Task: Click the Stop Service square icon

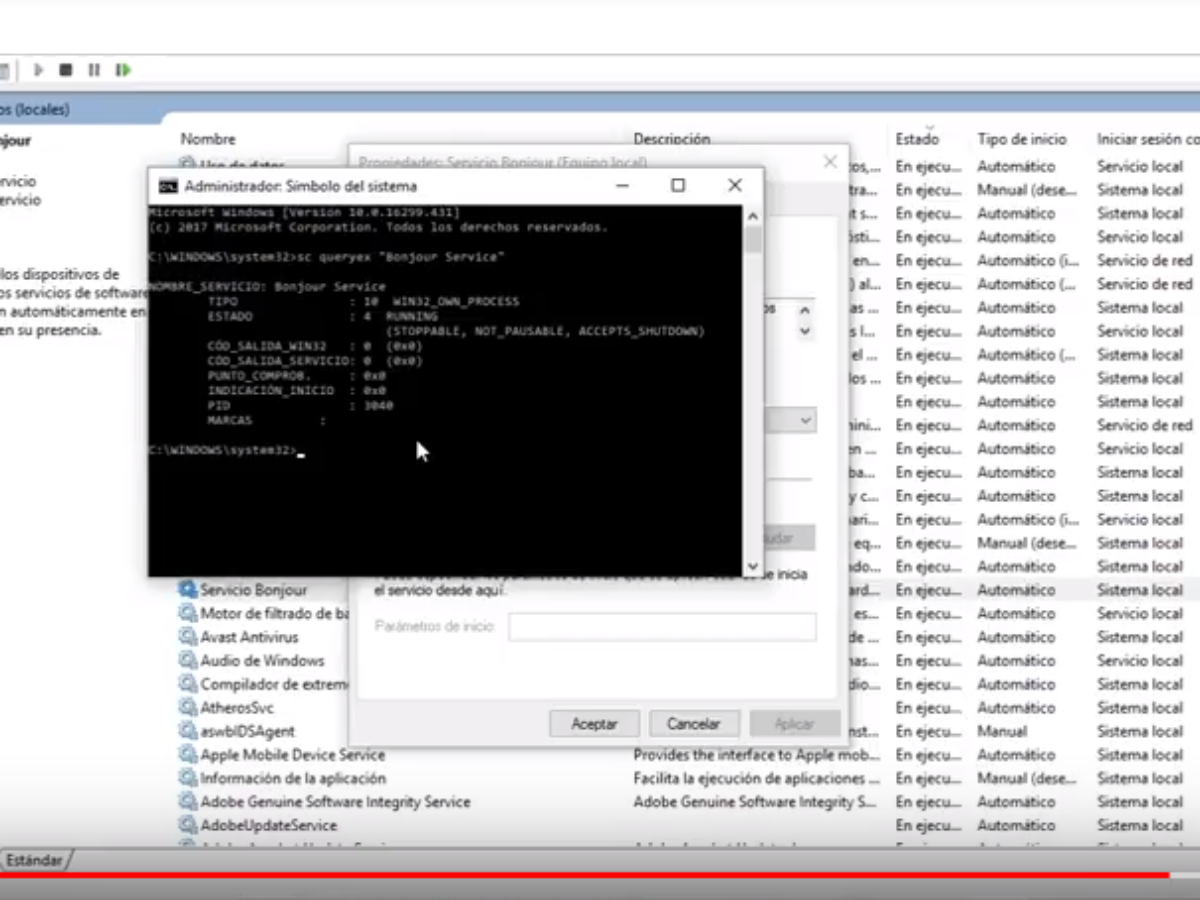Action: [x=66, y=70]
